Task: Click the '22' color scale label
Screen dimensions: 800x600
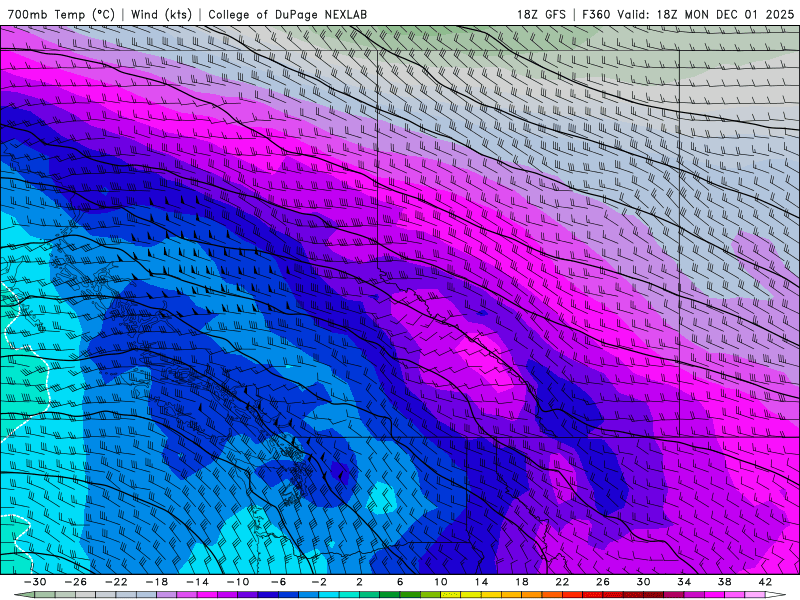Action: [562, 582]
